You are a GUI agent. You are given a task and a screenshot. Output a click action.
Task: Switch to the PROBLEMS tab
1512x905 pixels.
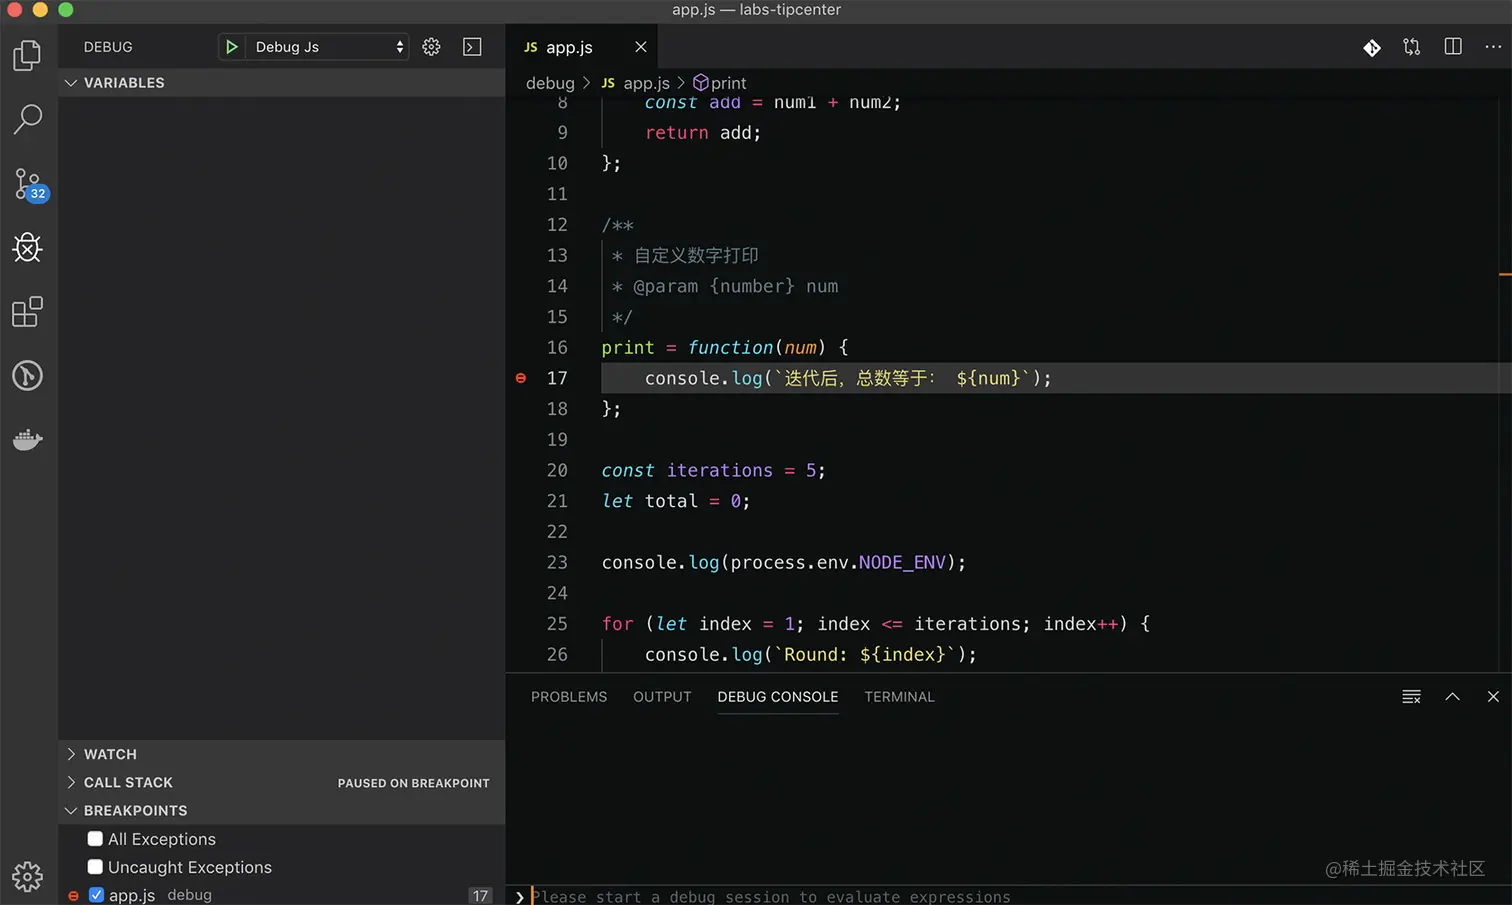pos(569,697)
